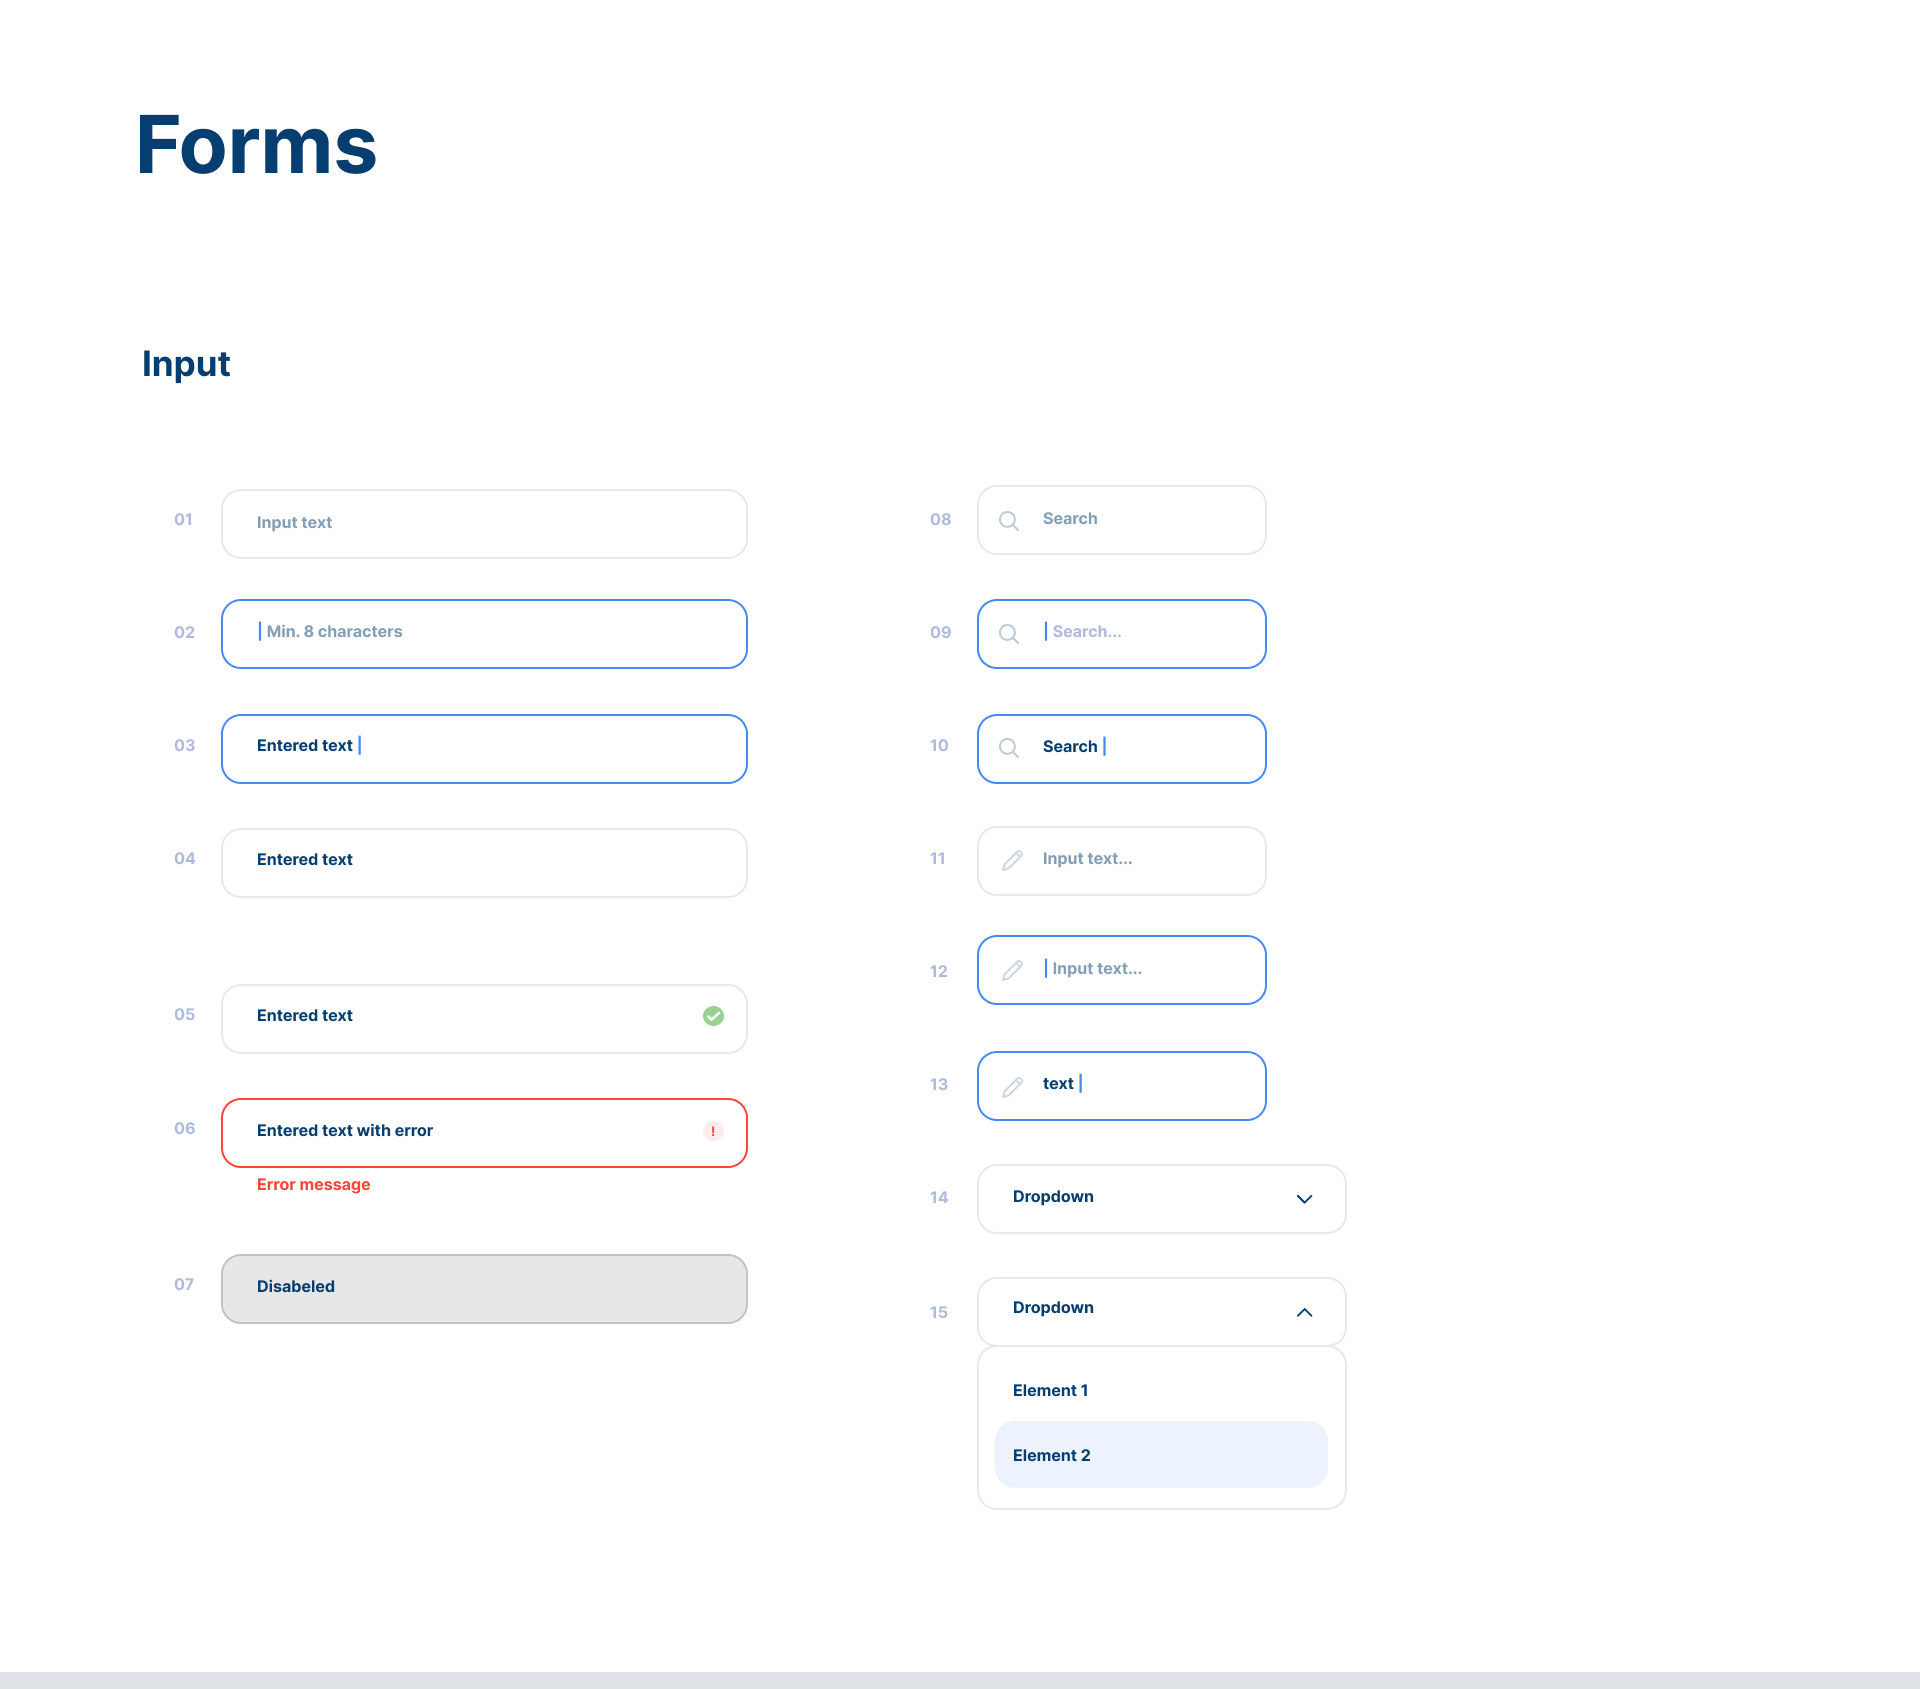Viewport: 1920px width, 1689px height.
Task: Click the magnifier icon in the Search... field
Action: click(x=1009, y=634)
